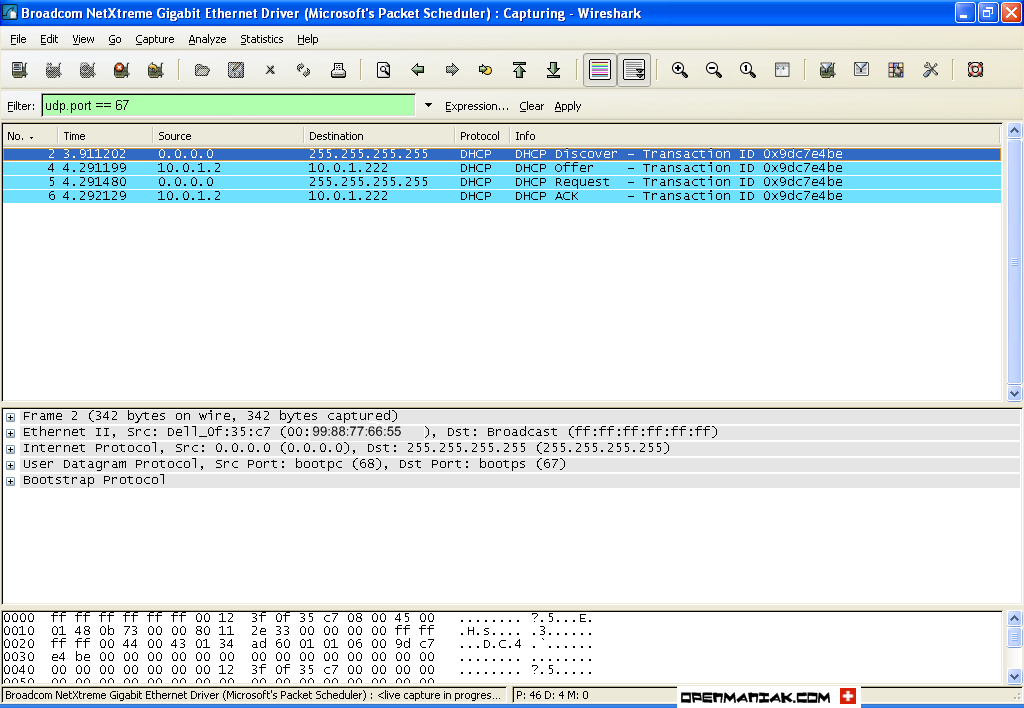Expand the Internet Protocol tree node
1024x708 pixels.
[10, 449]
